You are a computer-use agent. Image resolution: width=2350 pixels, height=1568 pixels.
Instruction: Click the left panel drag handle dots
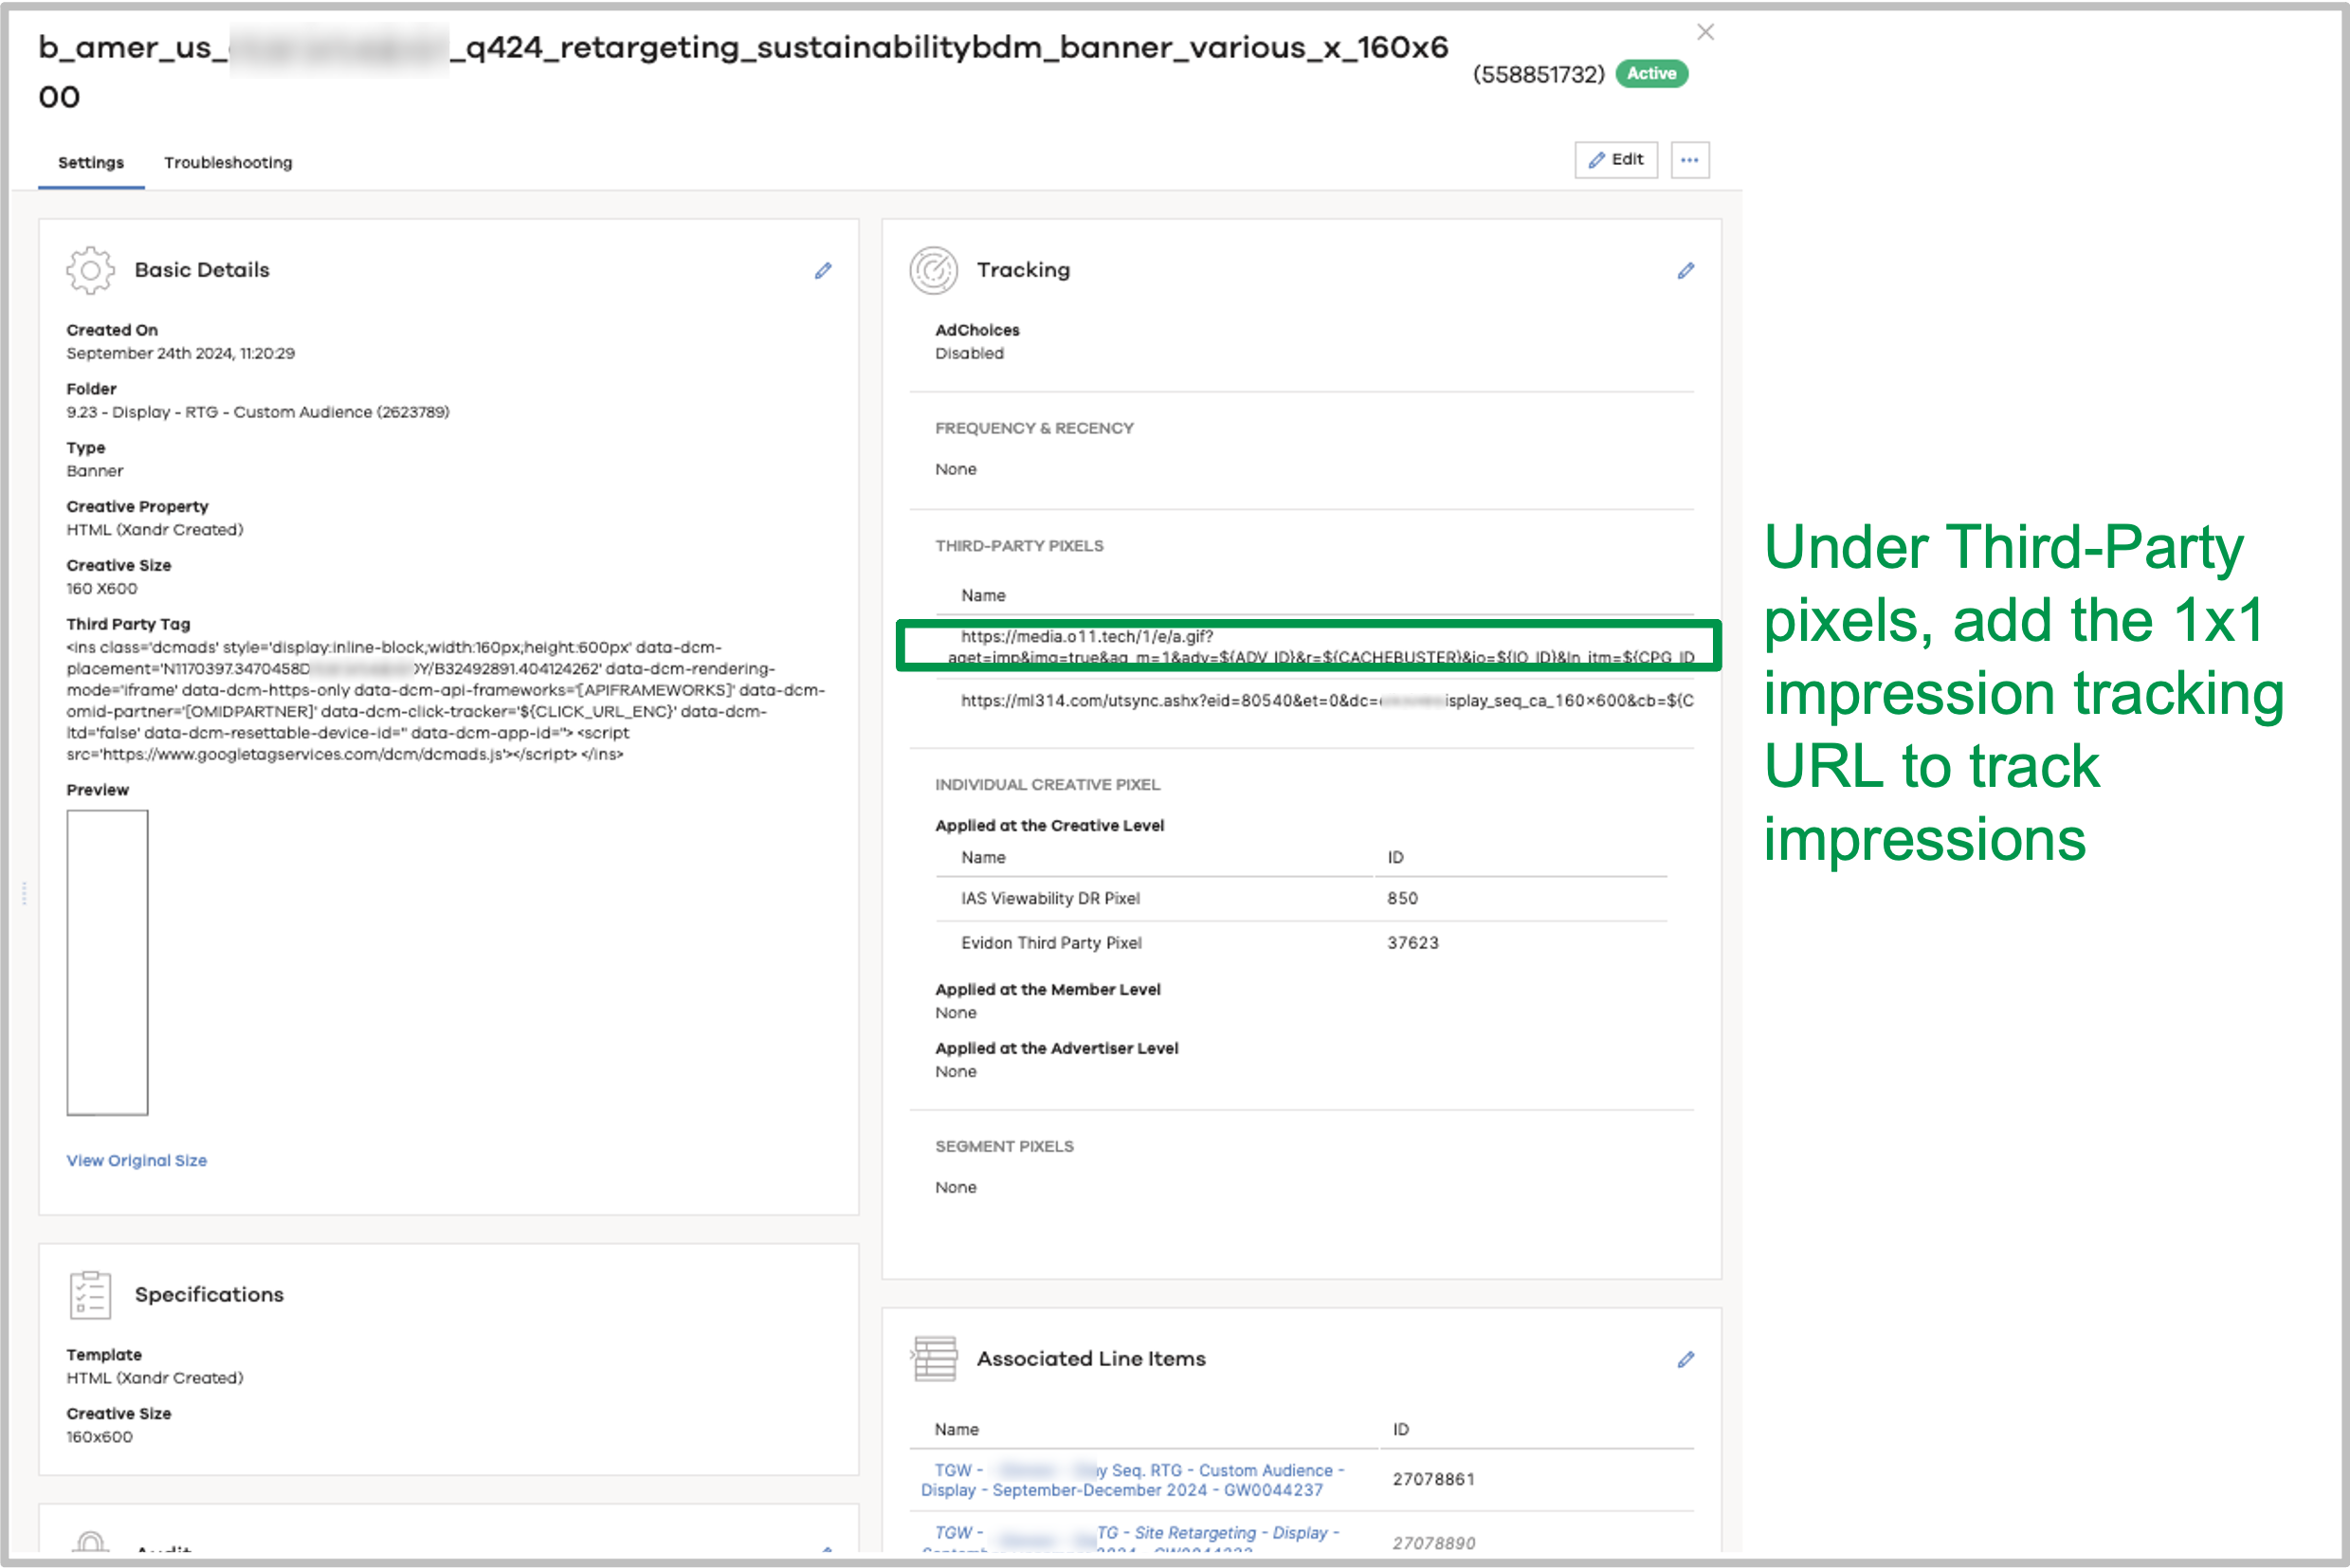[24, 893]
